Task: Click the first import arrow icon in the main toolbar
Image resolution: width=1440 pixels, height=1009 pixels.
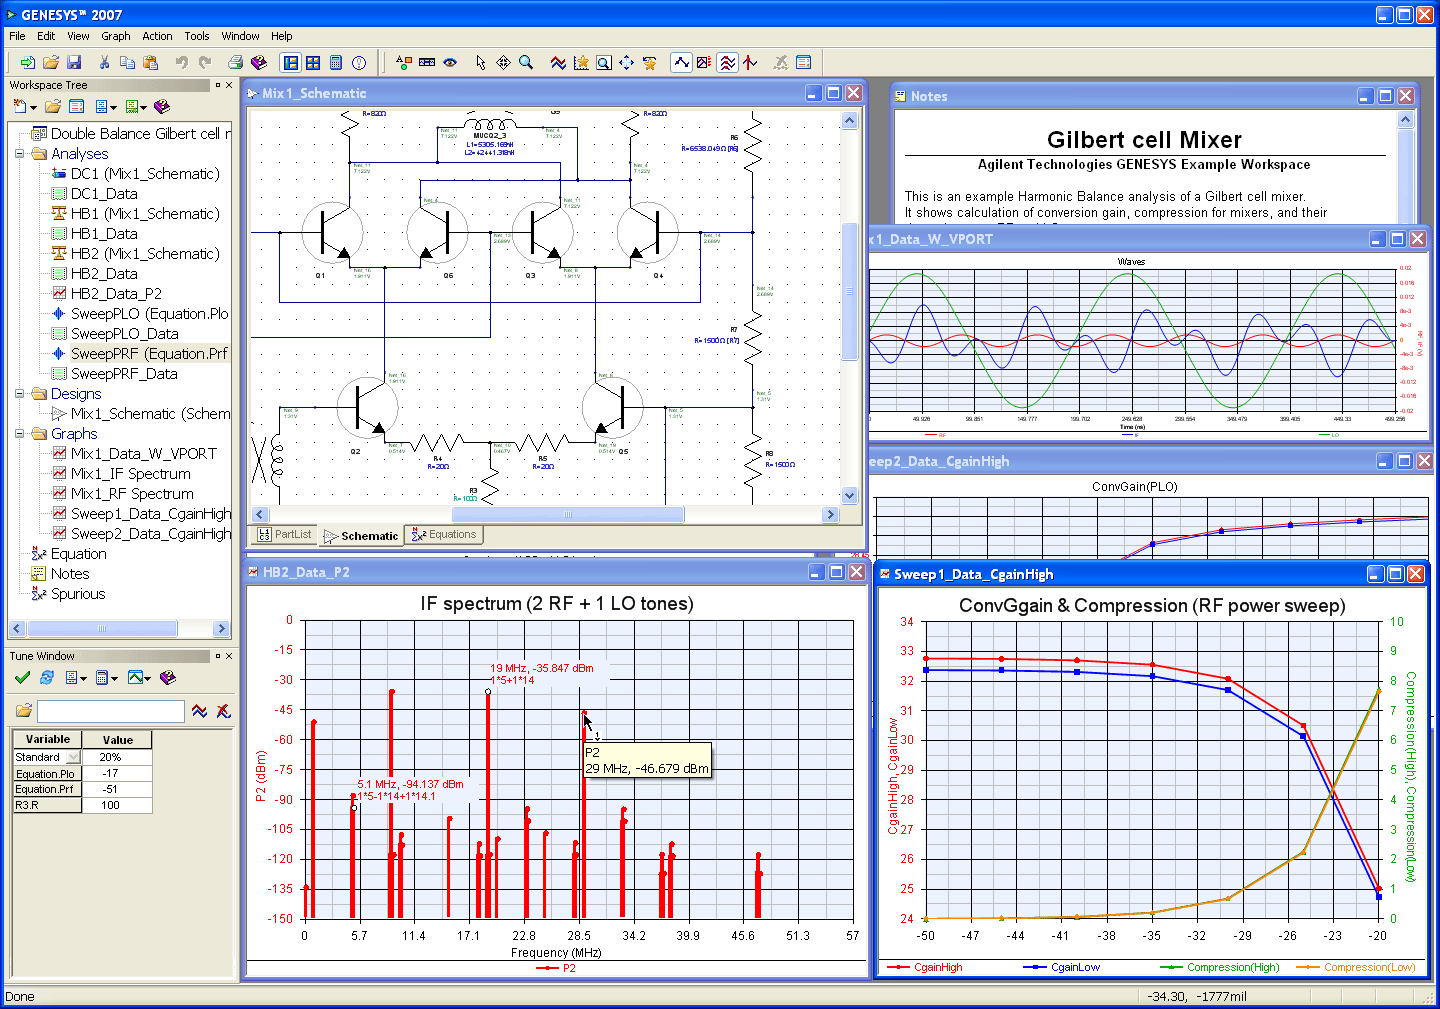Action: (27, 62)
